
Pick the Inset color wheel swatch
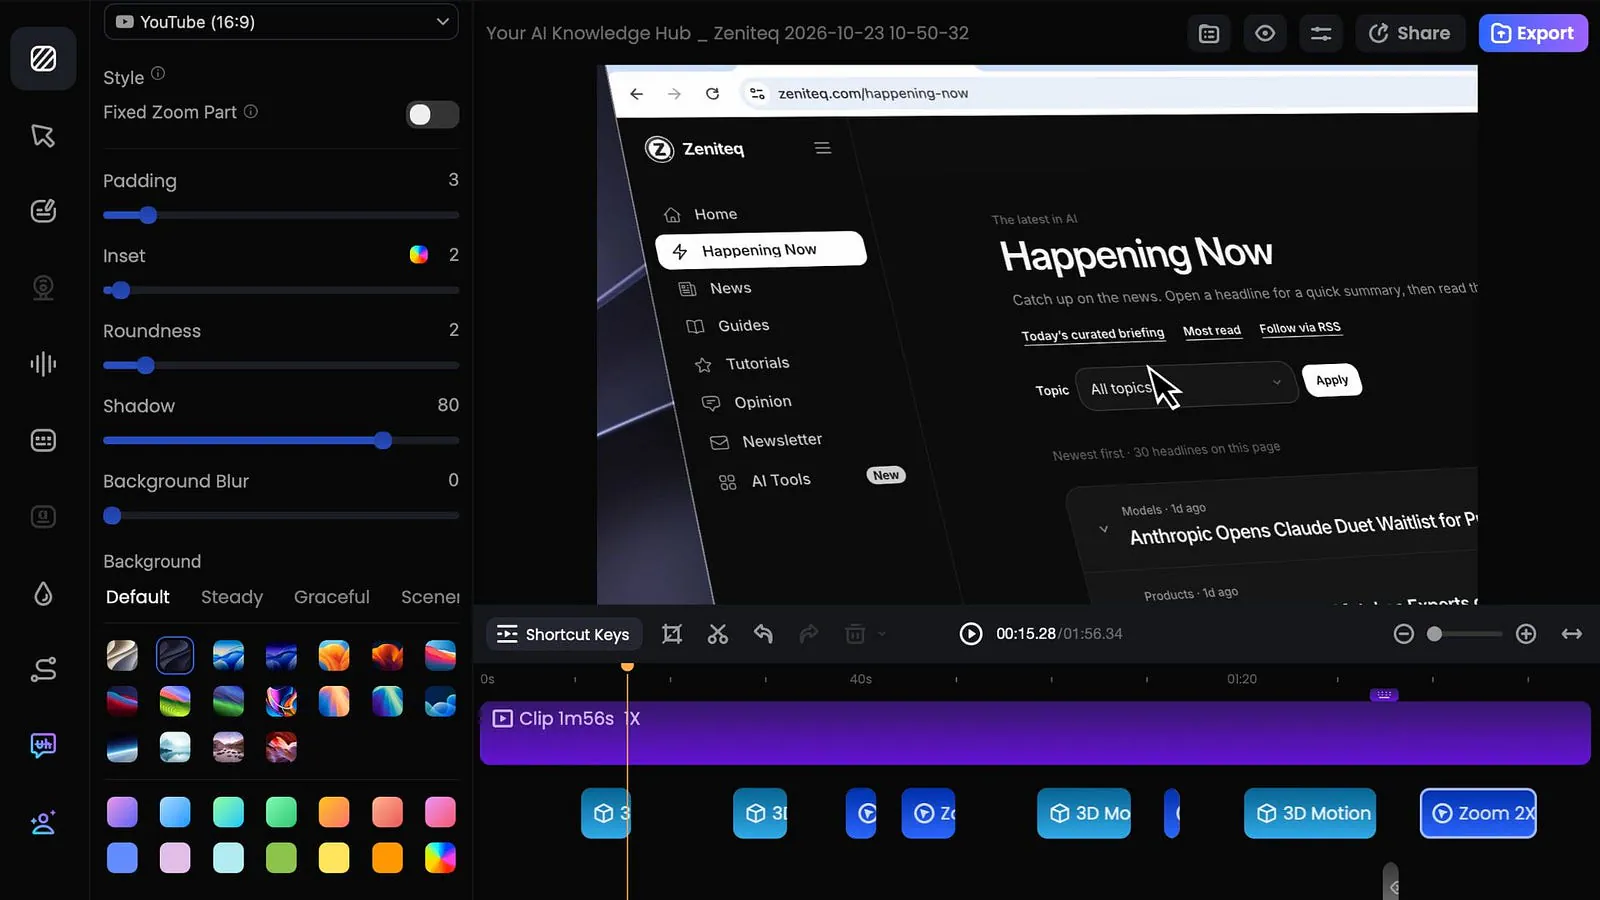[x=419, y=255]
